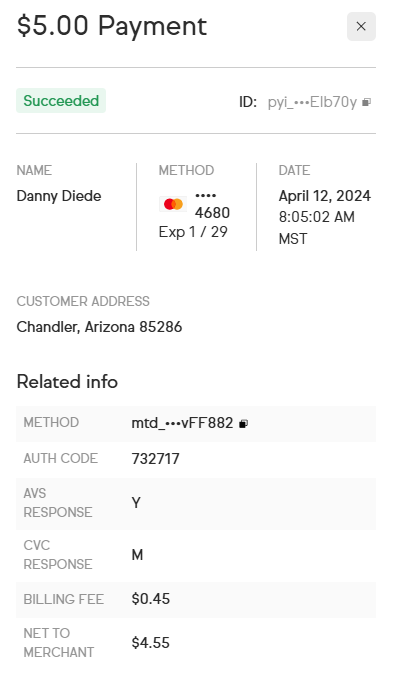
Task: Click the mtd_•••vFF882 method link
Action: tap(182, 423)
